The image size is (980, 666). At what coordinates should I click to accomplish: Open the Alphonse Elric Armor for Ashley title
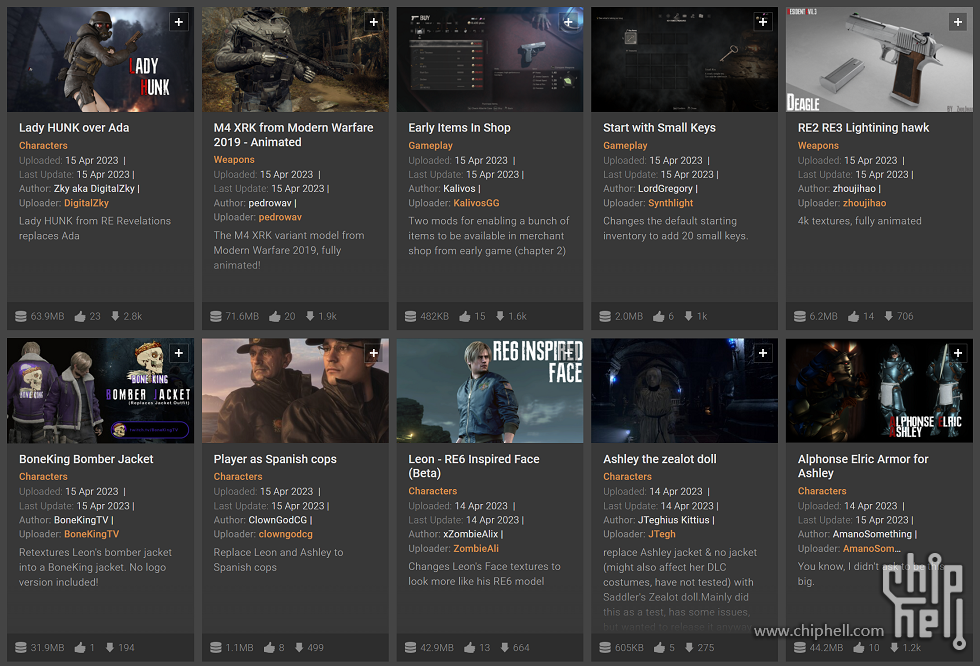(x=863, y=466)
